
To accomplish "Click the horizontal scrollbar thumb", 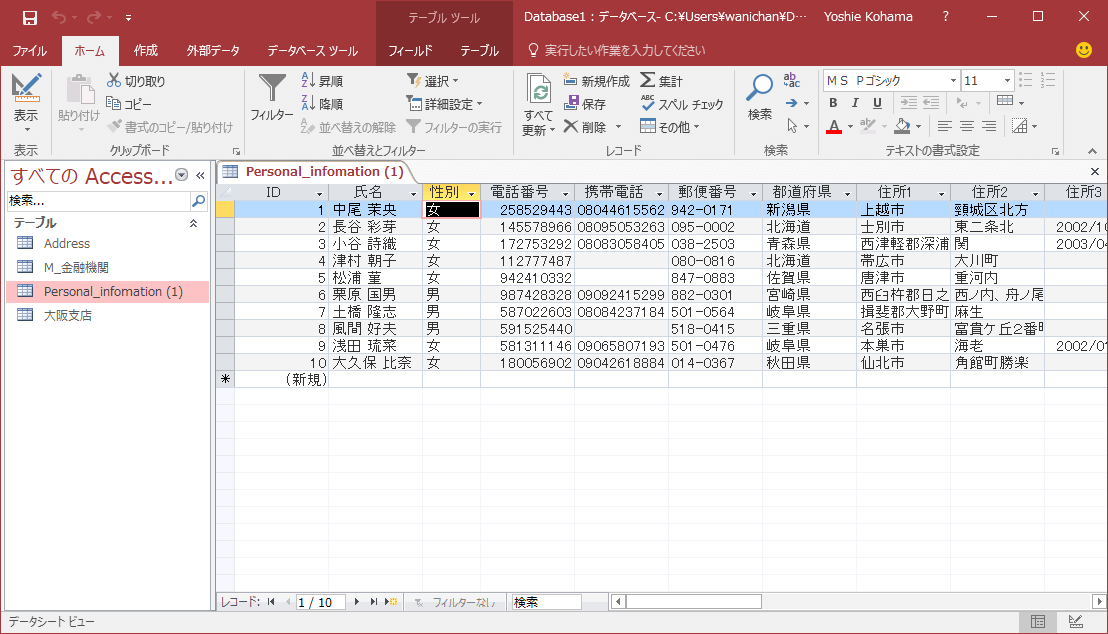I will (693, 602).
